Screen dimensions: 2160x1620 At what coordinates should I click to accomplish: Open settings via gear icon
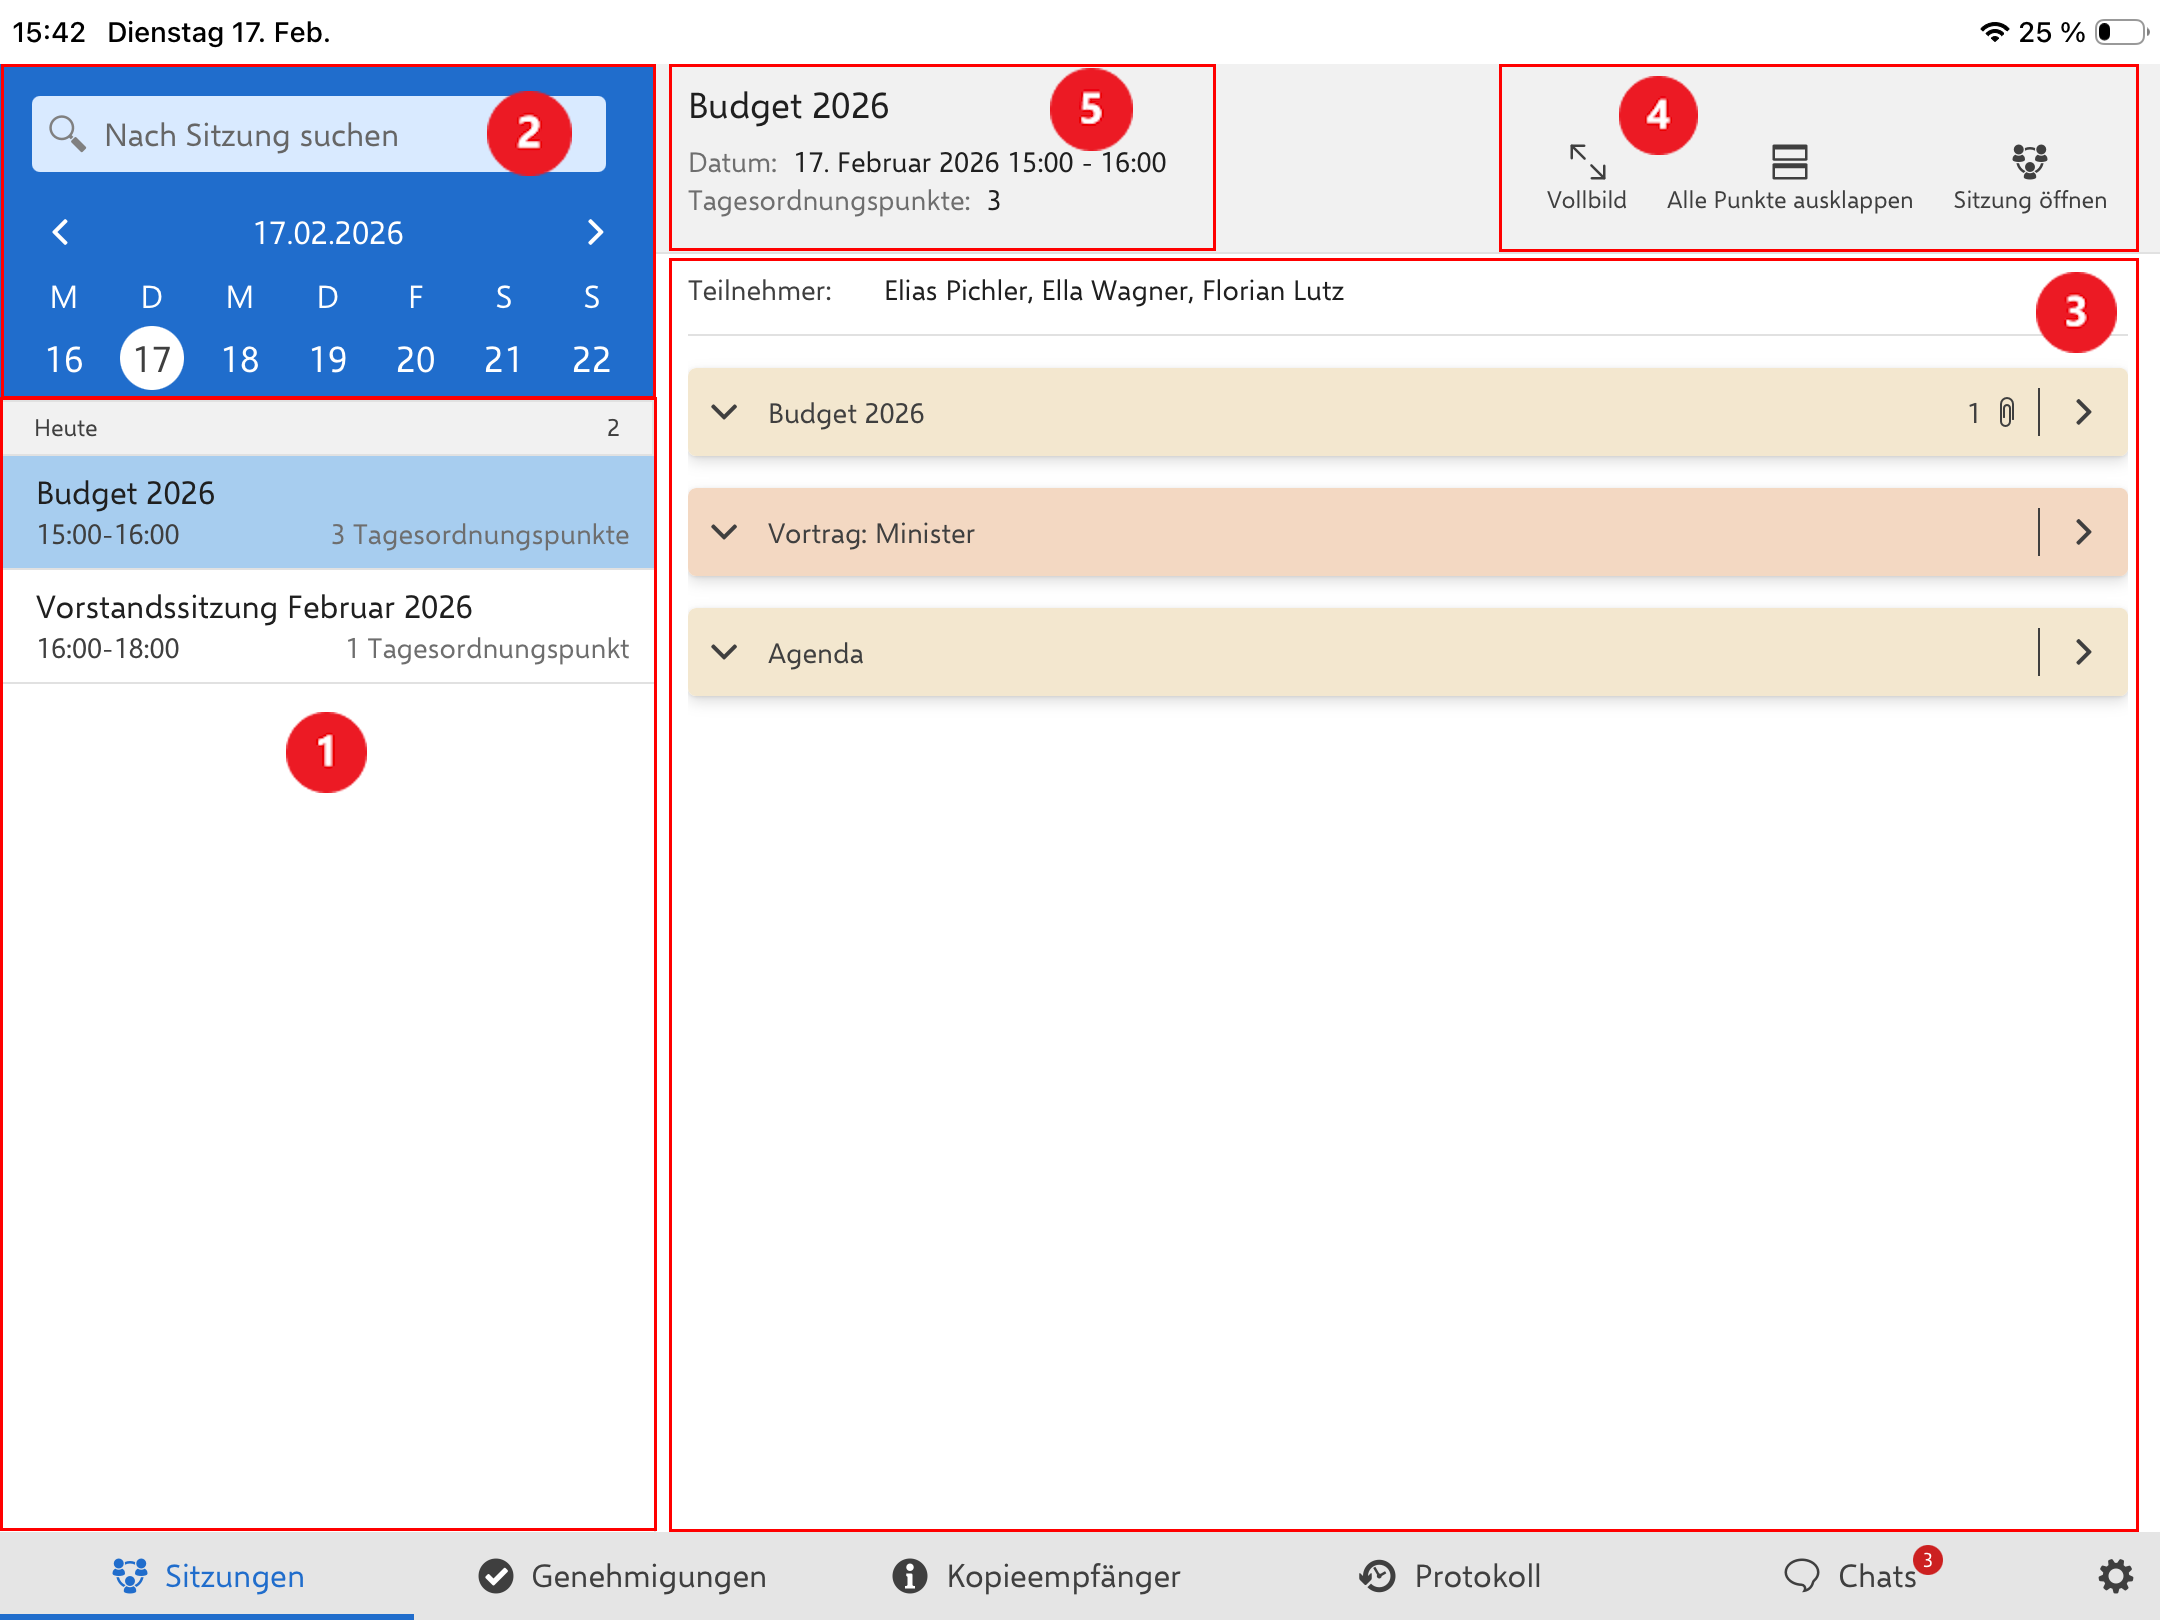[2115, 1577]
